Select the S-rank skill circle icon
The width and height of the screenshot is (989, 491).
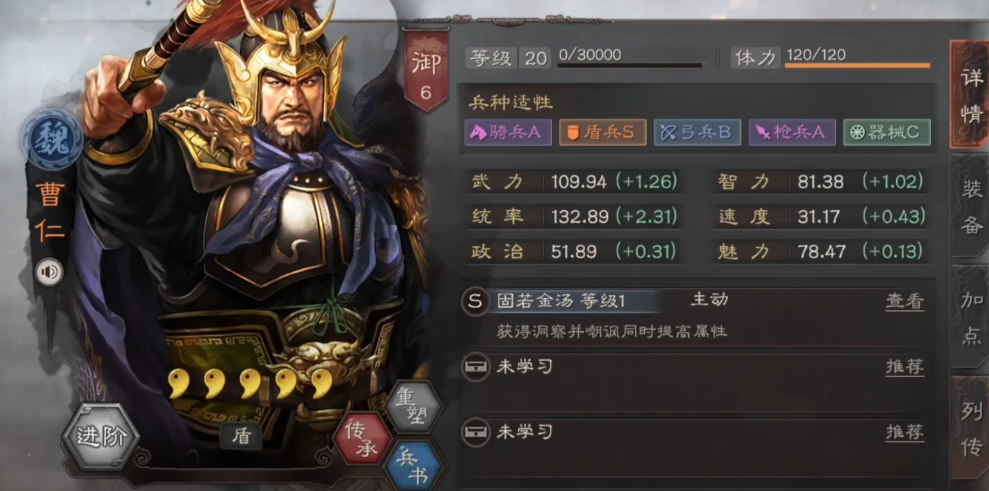click(475, 302)
